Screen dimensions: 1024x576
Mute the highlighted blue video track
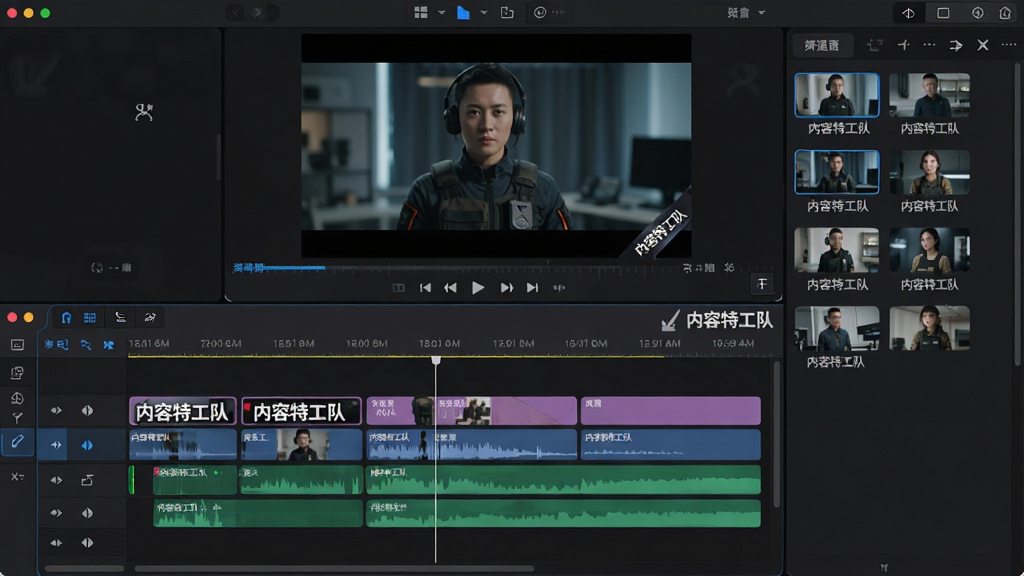point(56,445)
